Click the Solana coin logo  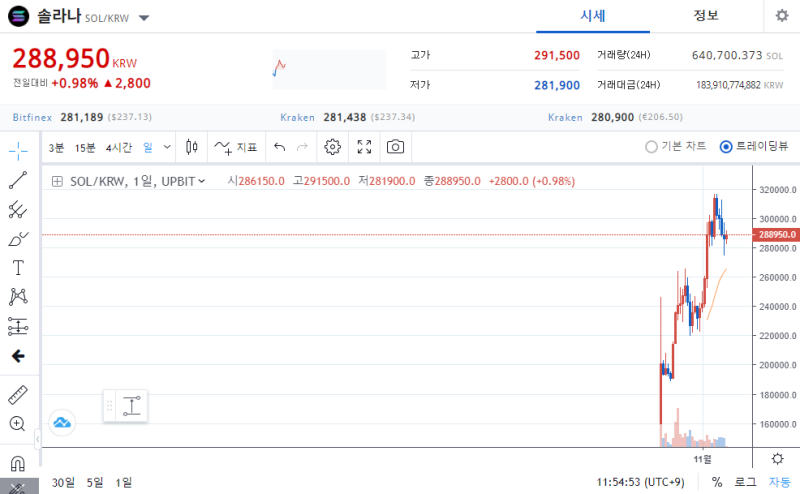pyautogui.click(x=18, y=16)
